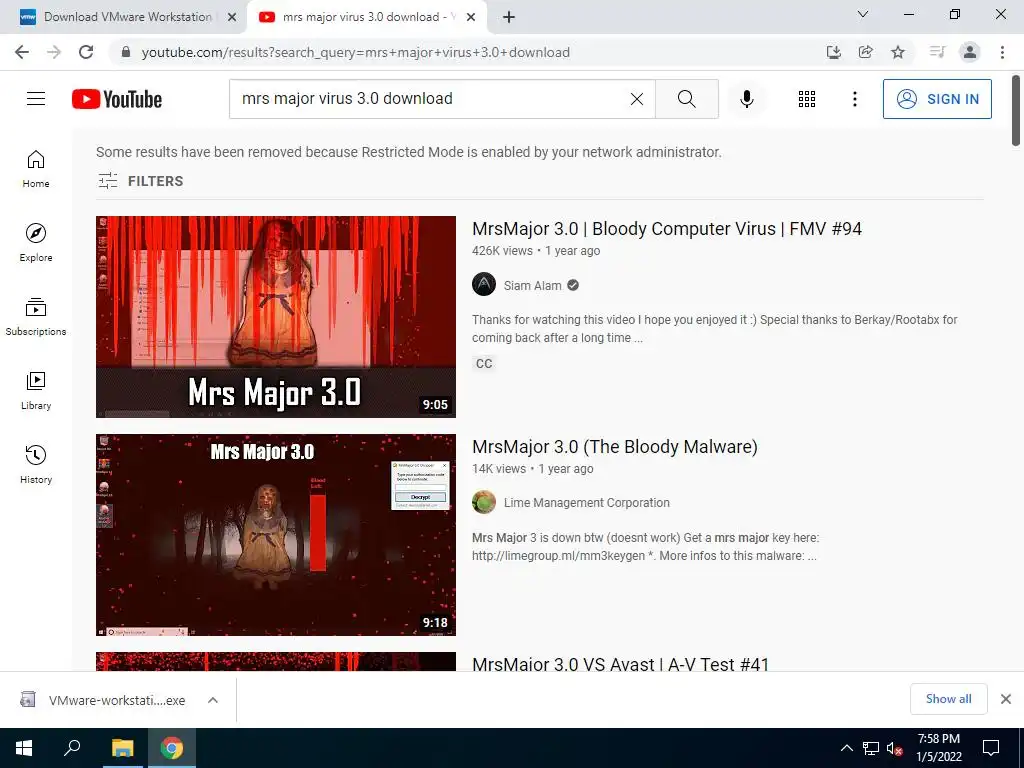Go to Home in the sidebar
This screenshot has width=1024, height=768.
(x=36, y=169)
